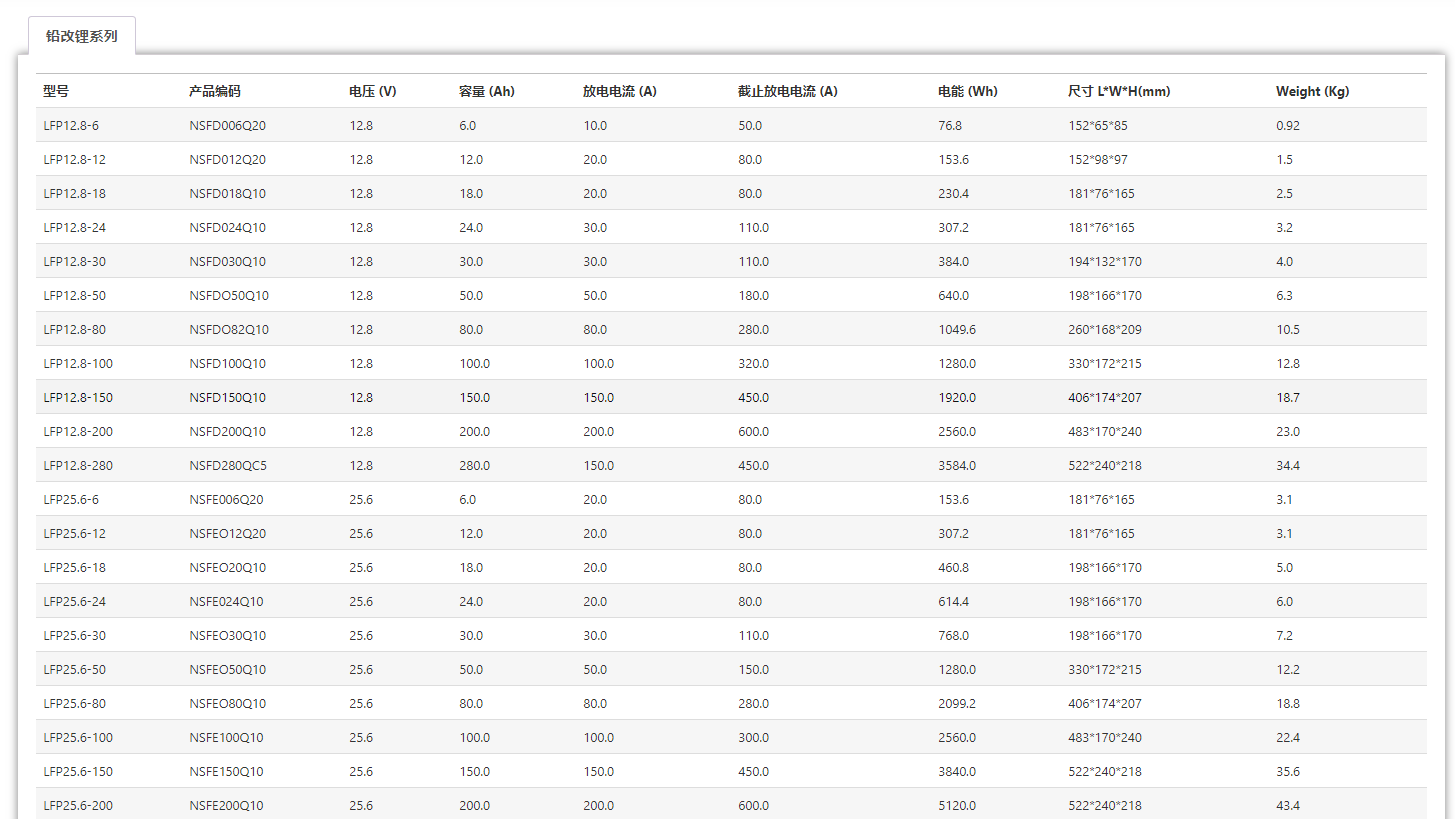Click the 1920.0 energy value
Image resolution: width=1455 pixels, height=819 pixels.
pyautogui.click(x=957, y=397)
